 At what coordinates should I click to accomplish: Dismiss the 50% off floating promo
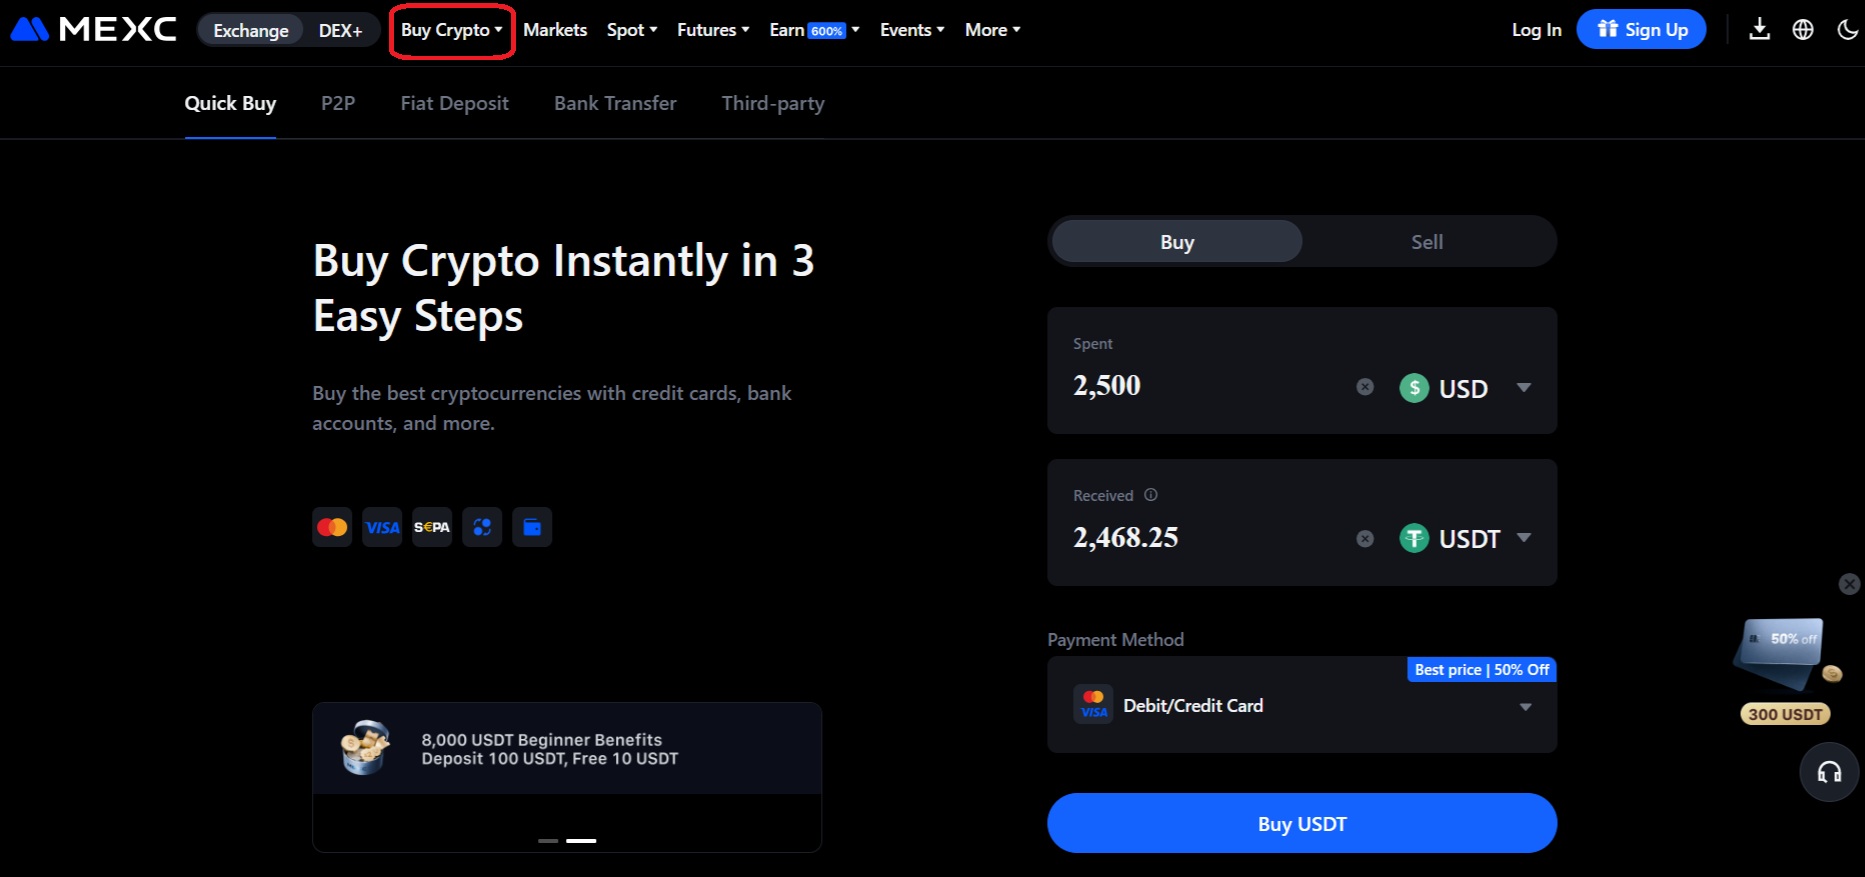pyautogui.click(x=1850, y=584)
